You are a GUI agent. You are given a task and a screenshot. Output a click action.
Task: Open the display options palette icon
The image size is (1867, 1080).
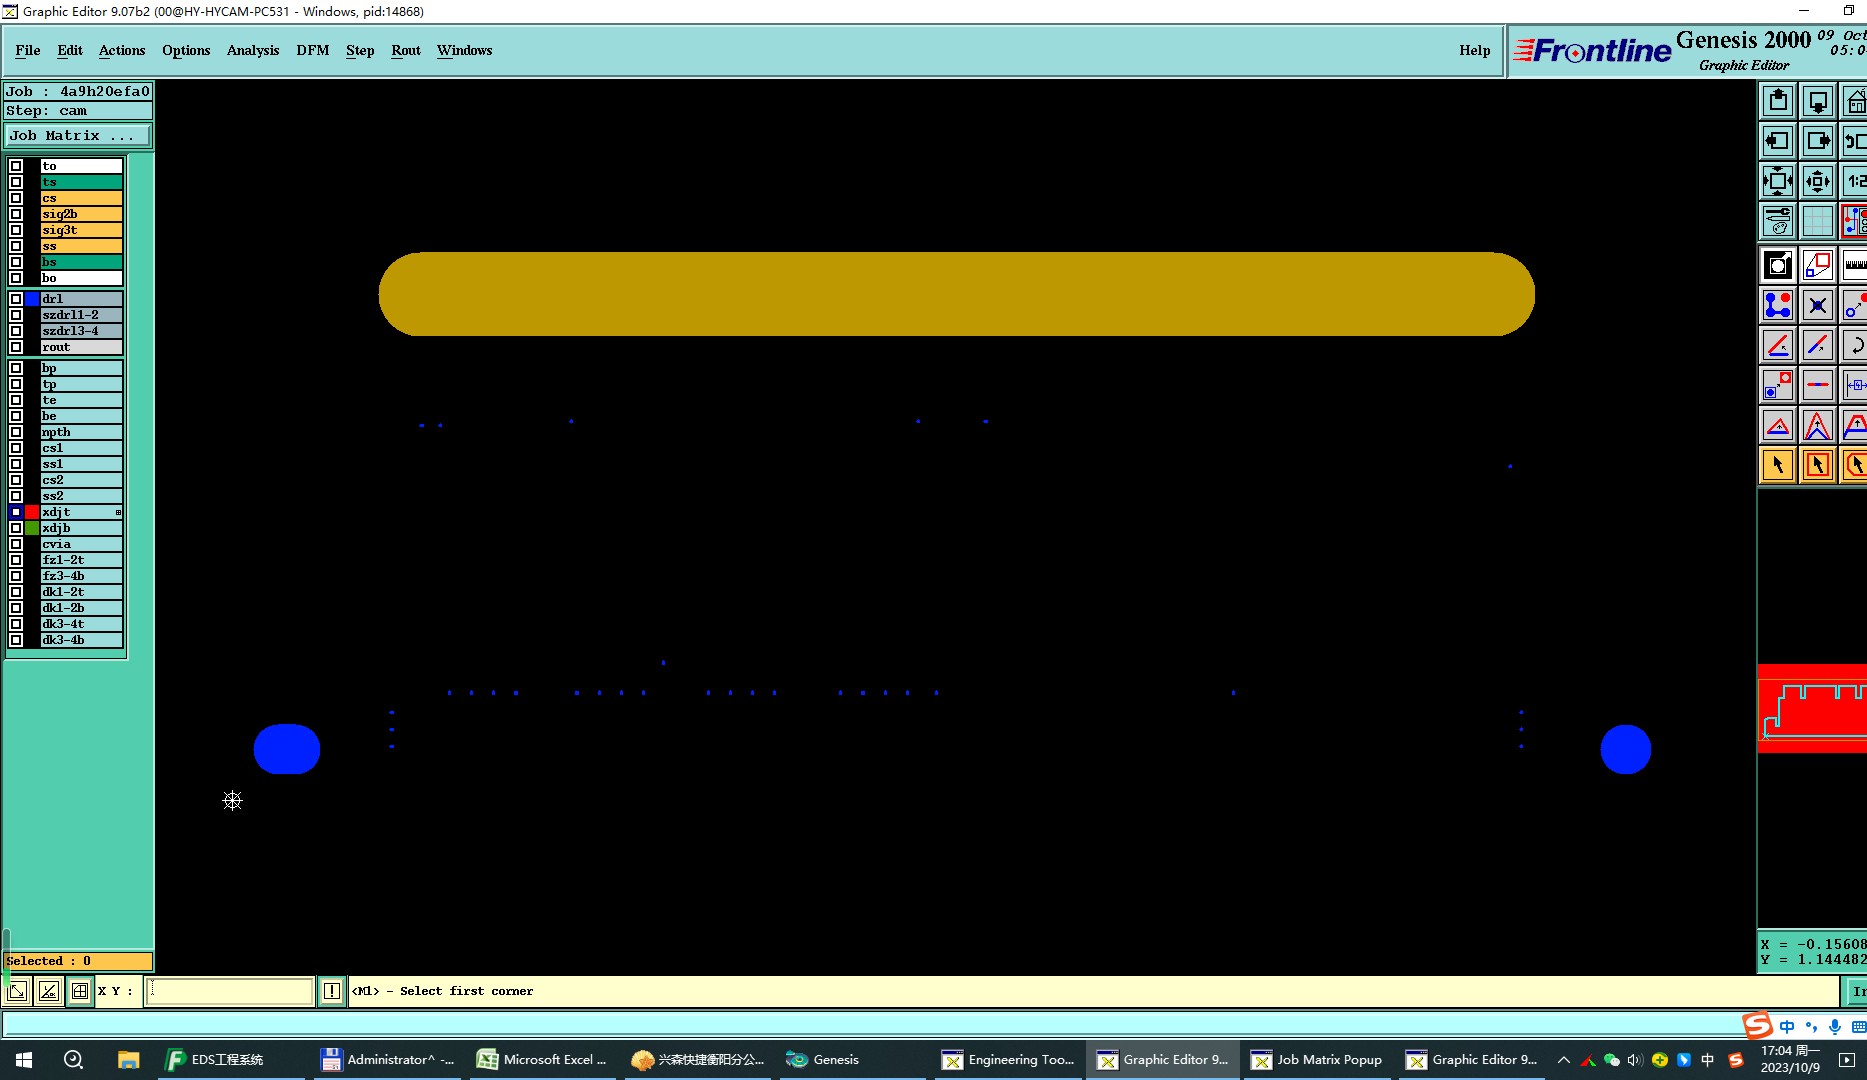pos(1778,221)
